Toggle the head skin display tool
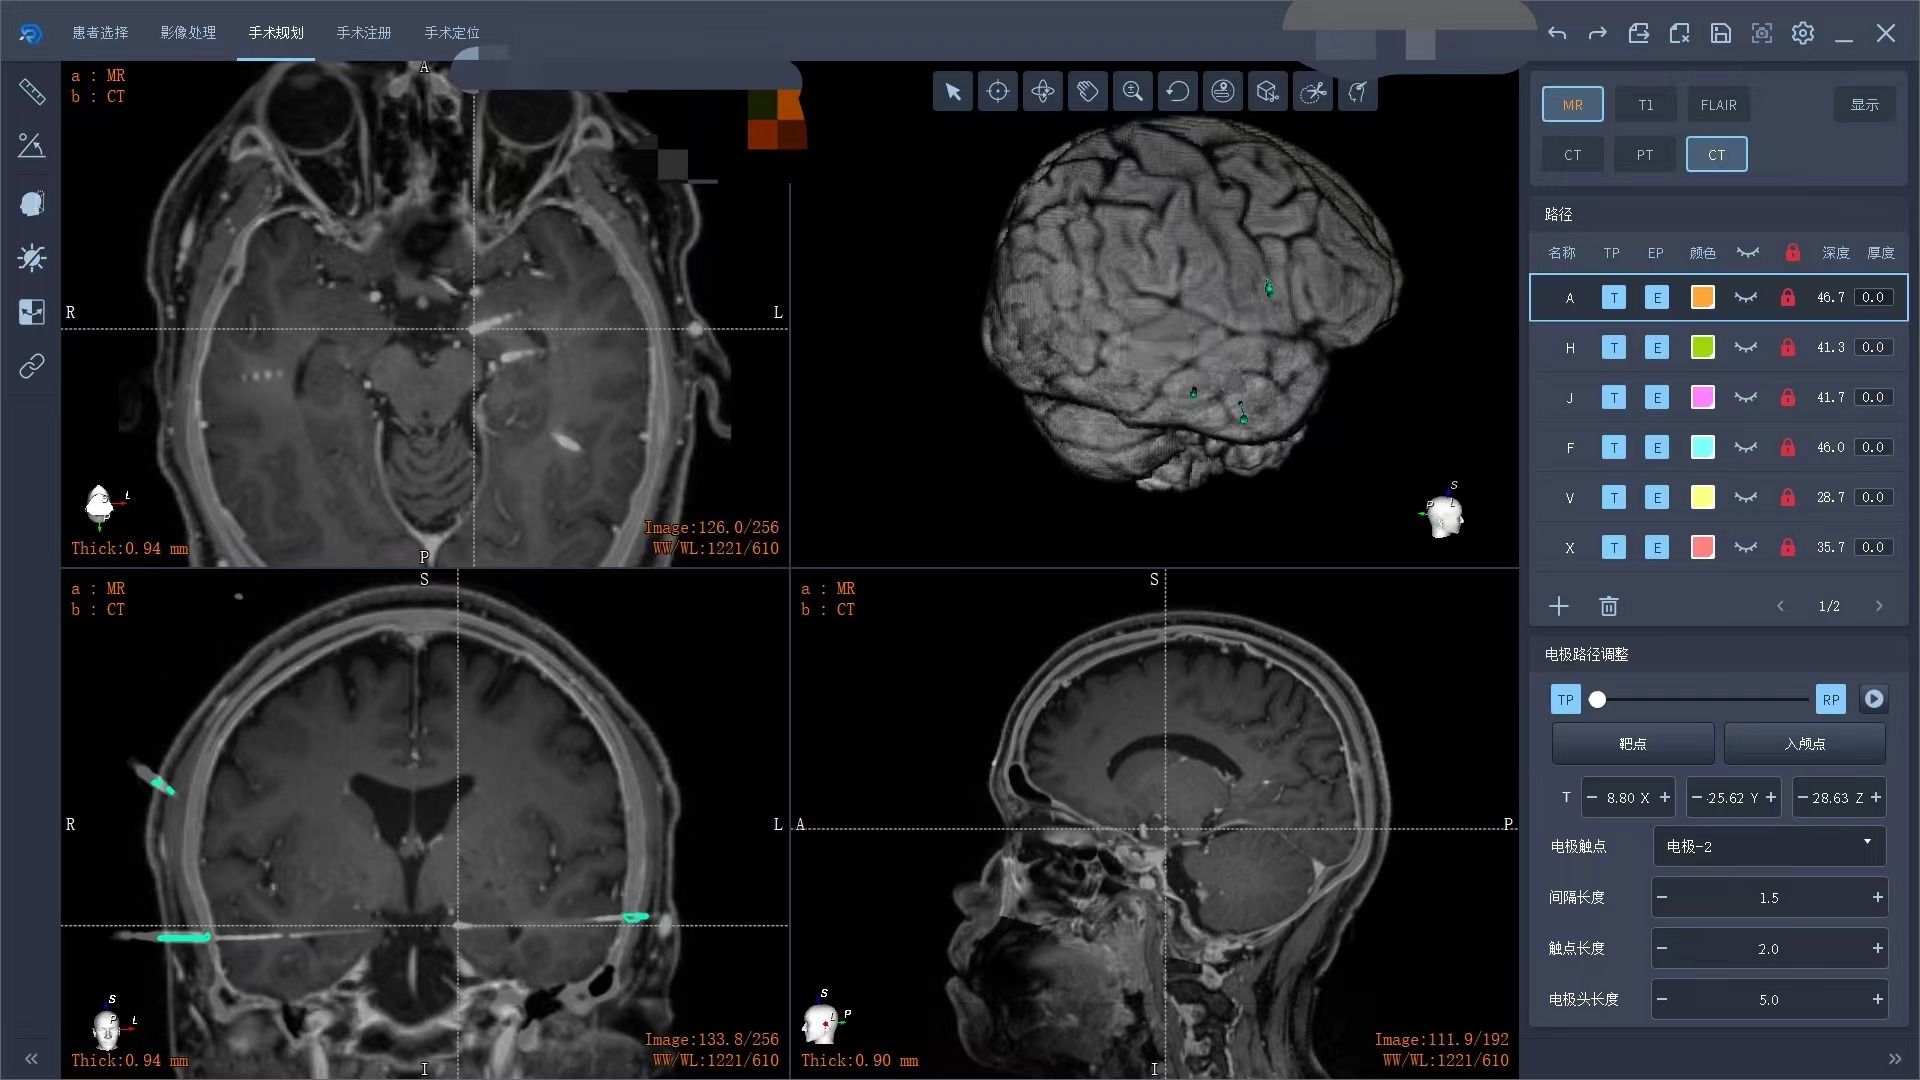This screenshot has width=1920, height=1080. [x=1223, y=92]
